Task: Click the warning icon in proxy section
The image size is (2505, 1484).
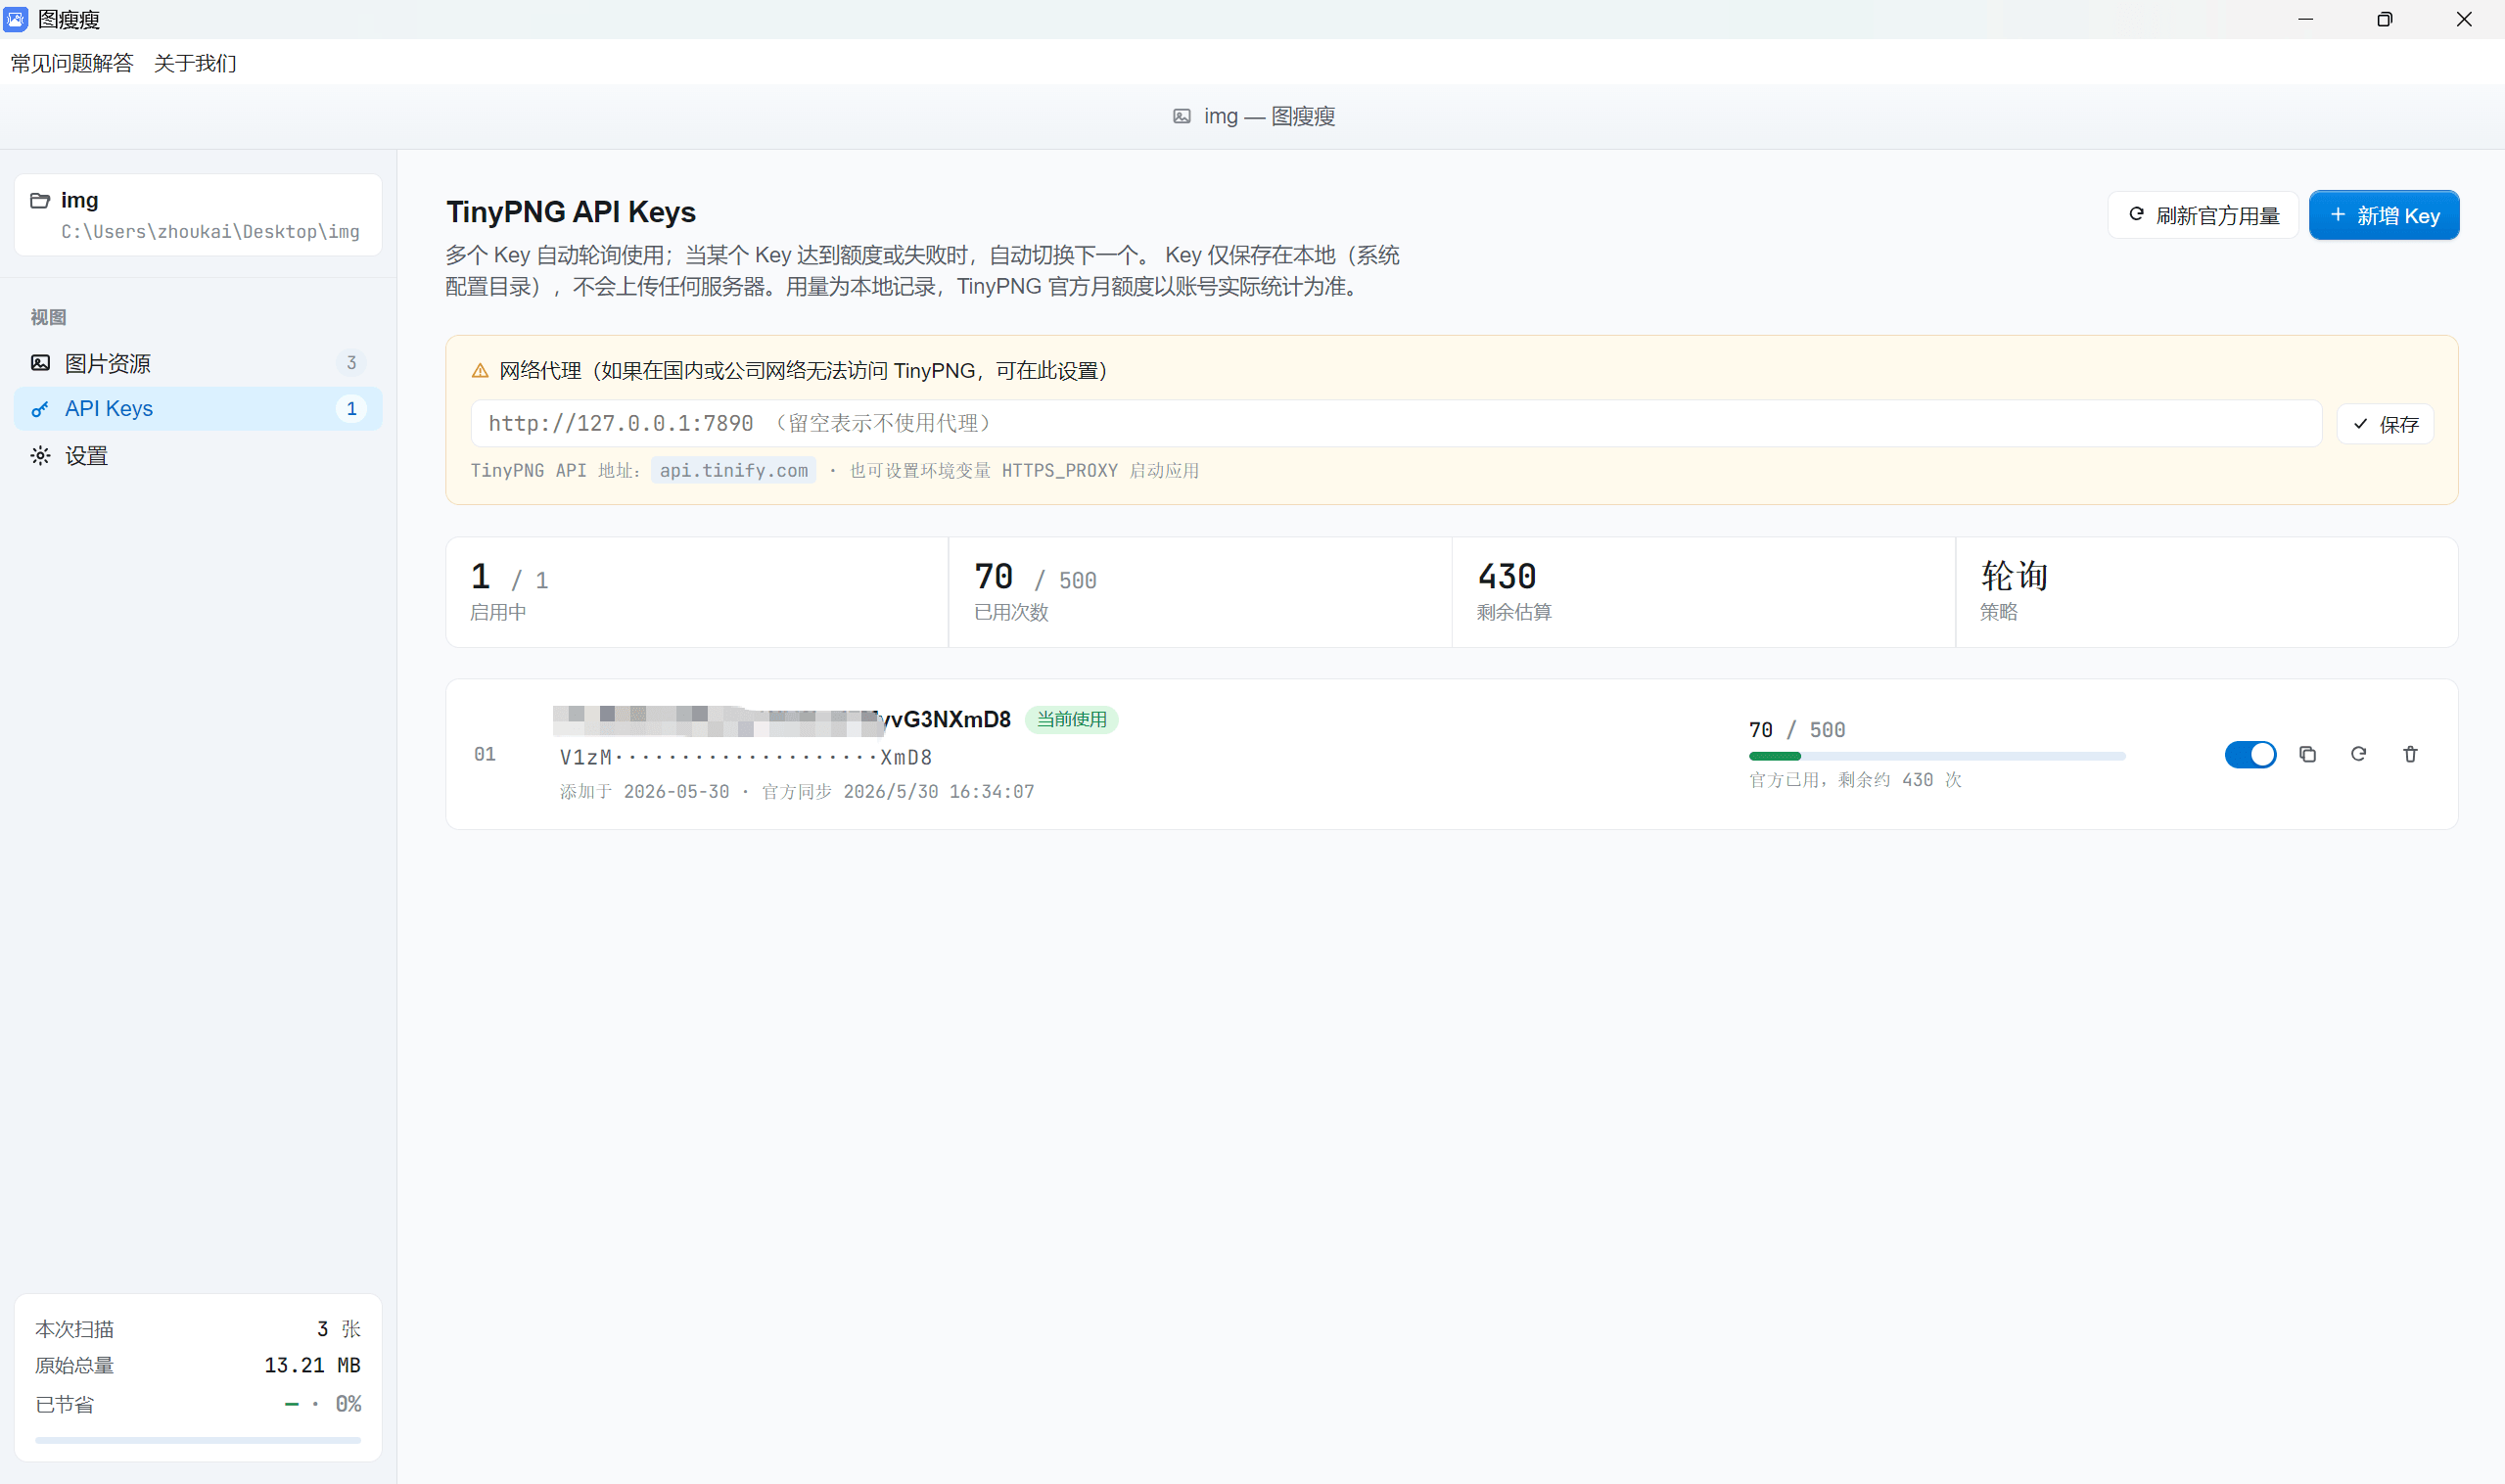Action: pos(480,371)
